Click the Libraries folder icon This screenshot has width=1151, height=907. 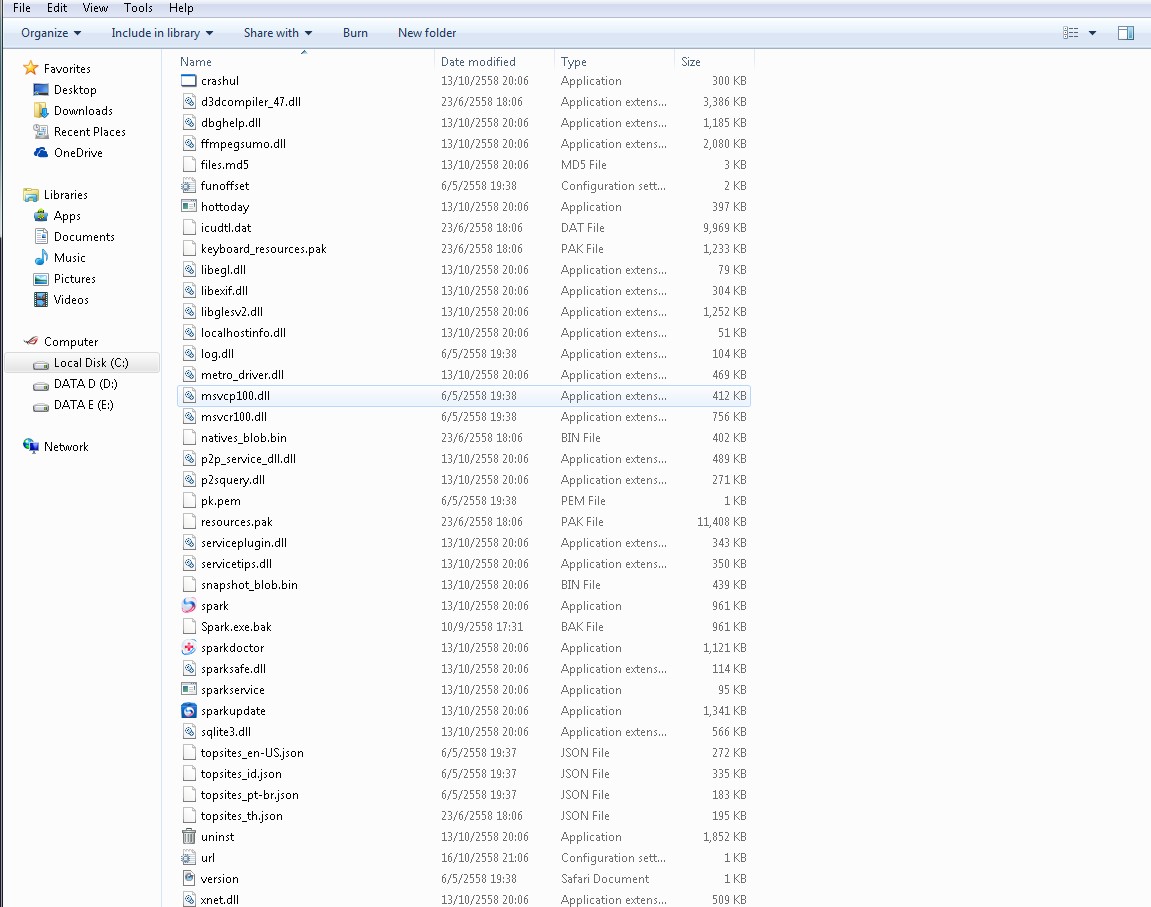(x=30, y=194)
